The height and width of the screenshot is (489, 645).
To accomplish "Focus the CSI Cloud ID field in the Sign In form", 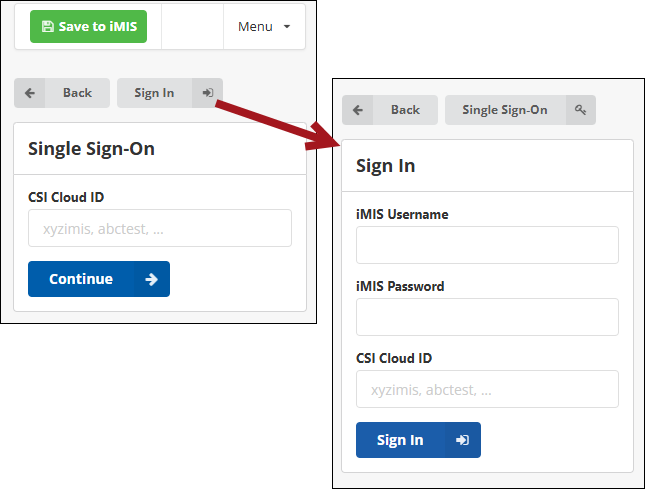I will click(x=487, y=389).
